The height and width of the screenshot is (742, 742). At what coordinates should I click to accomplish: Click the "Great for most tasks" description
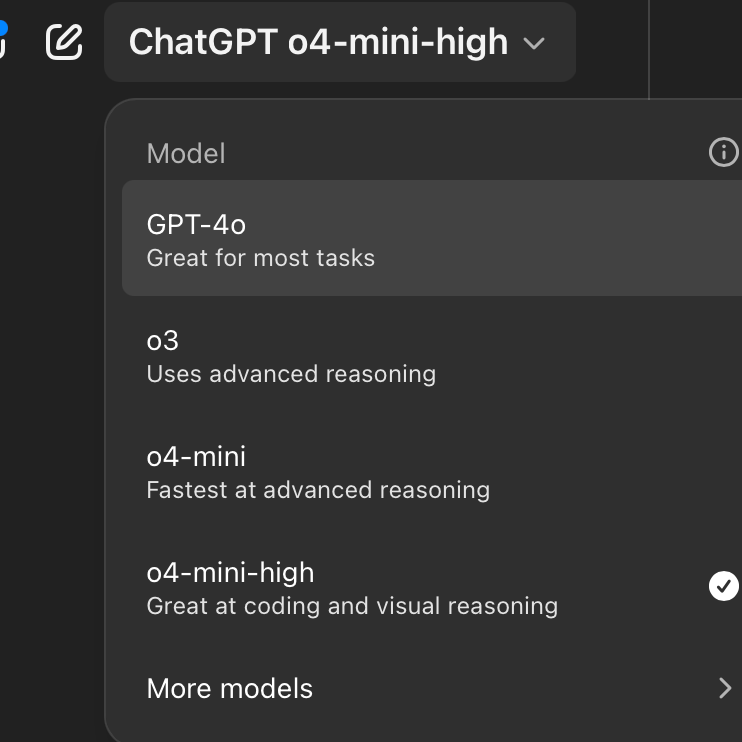(260, 258)
